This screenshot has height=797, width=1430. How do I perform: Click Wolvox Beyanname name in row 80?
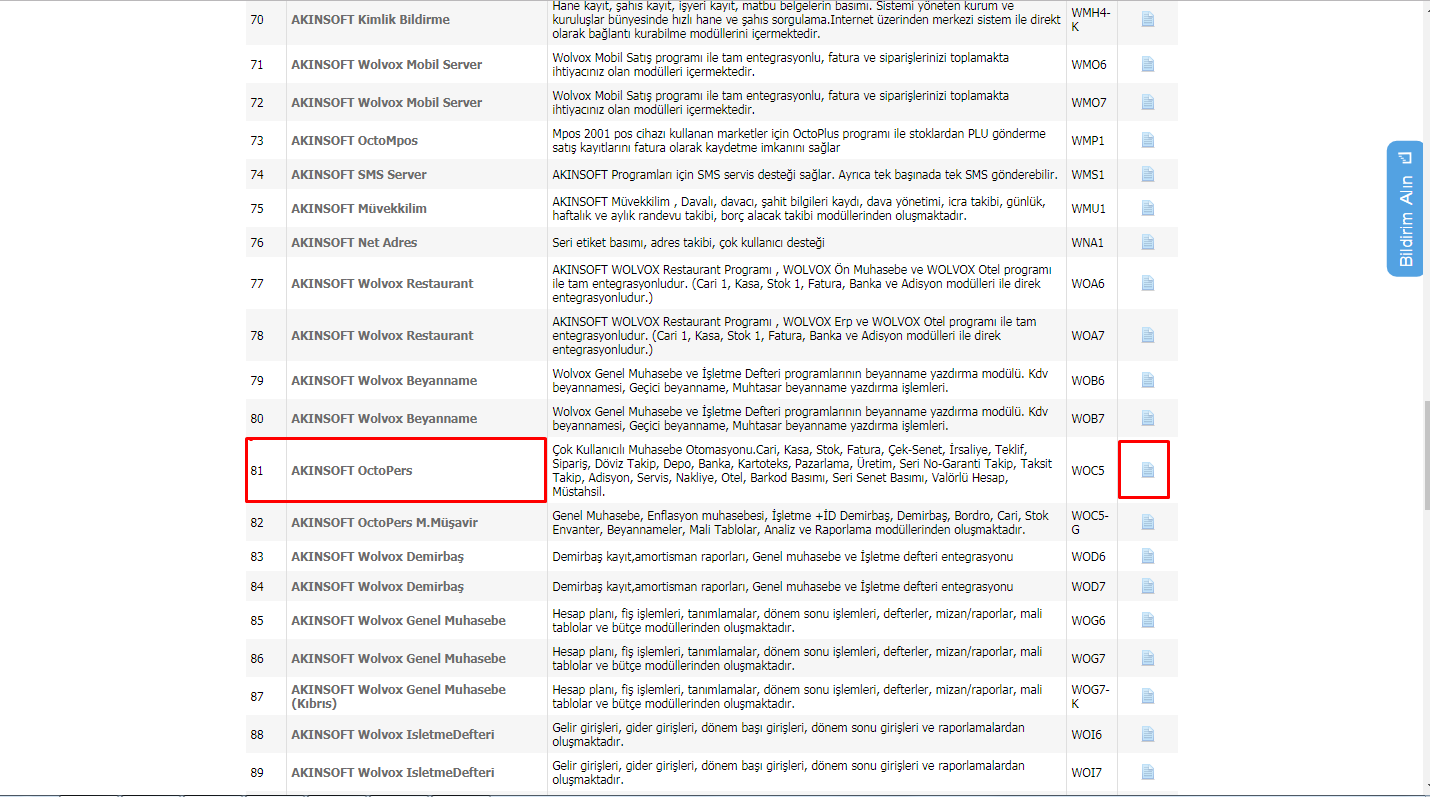point(384,418)
